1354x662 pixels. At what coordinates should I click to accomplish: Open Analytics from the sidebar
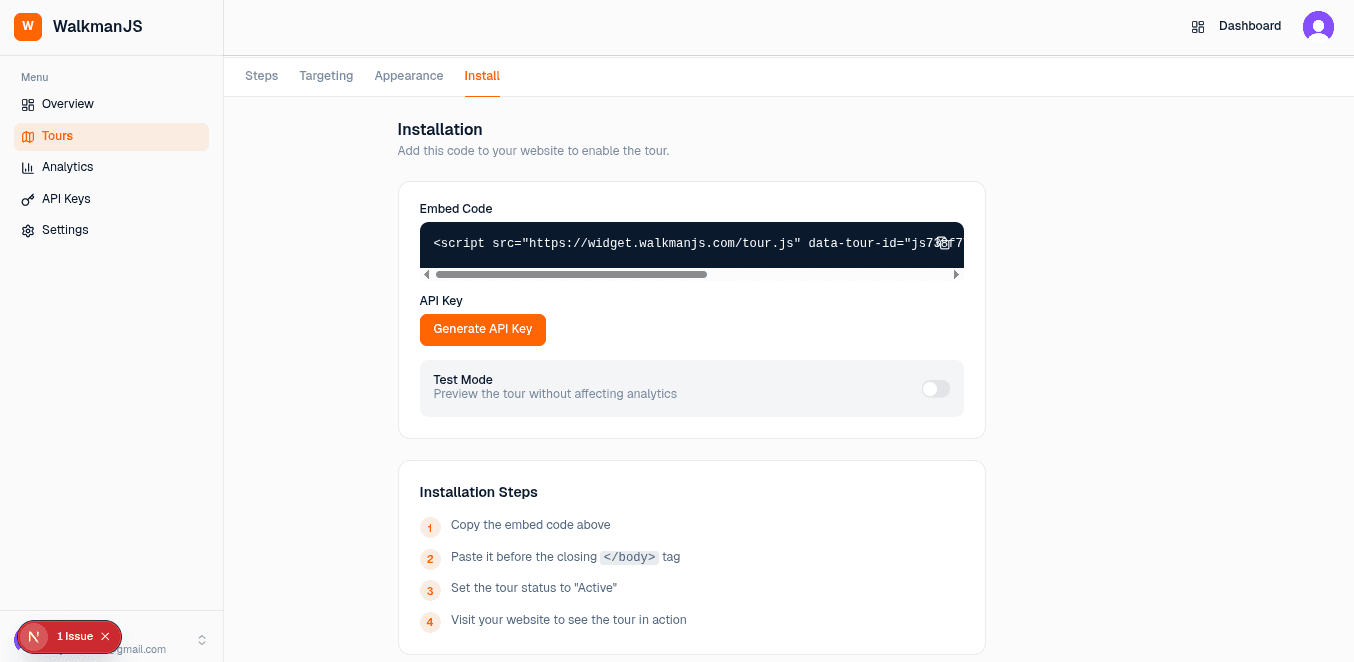tap(67, 167)
